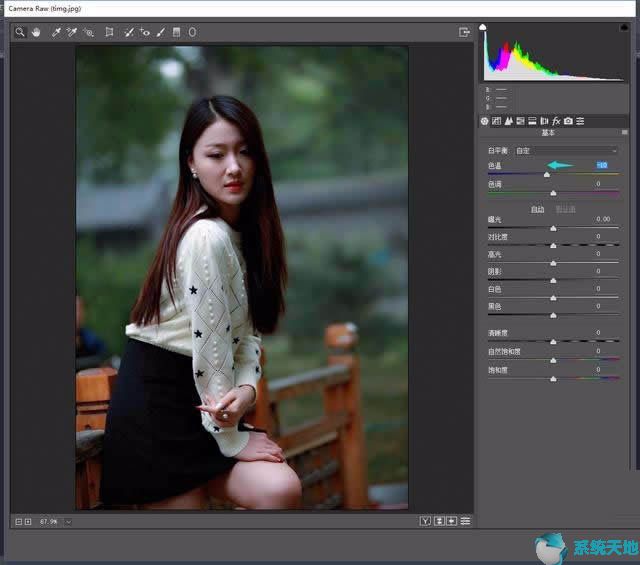Click the clarity value field
640x565 pixels.
(598, 332)
